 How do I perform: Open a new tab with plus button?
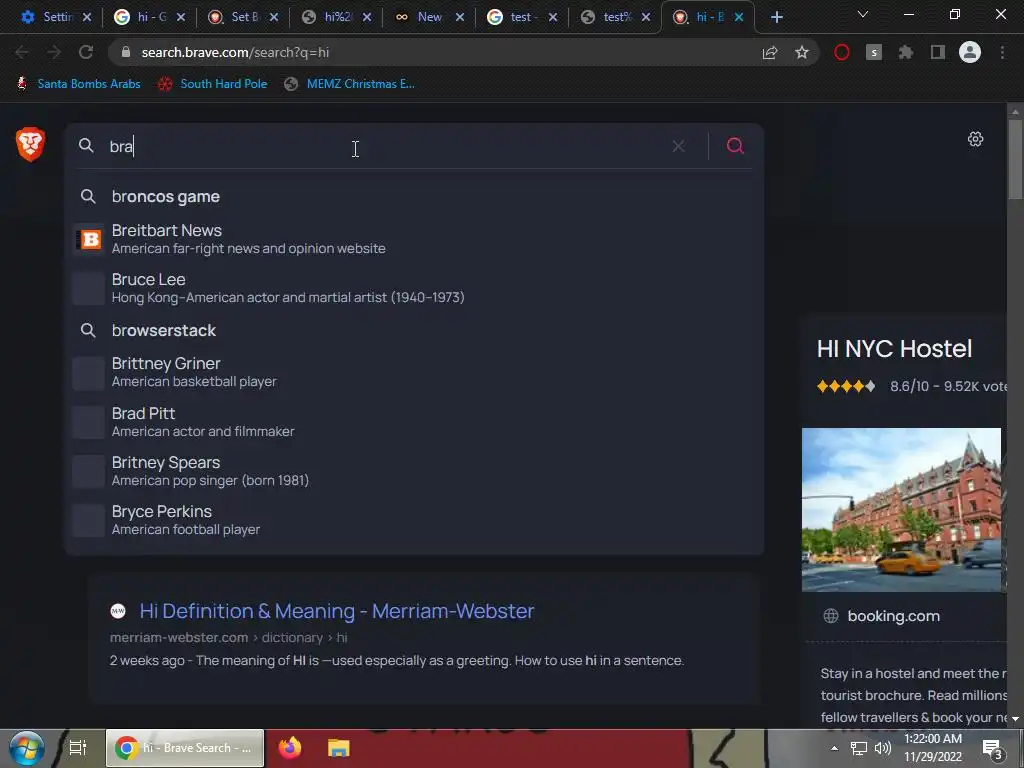coord(776,18)
